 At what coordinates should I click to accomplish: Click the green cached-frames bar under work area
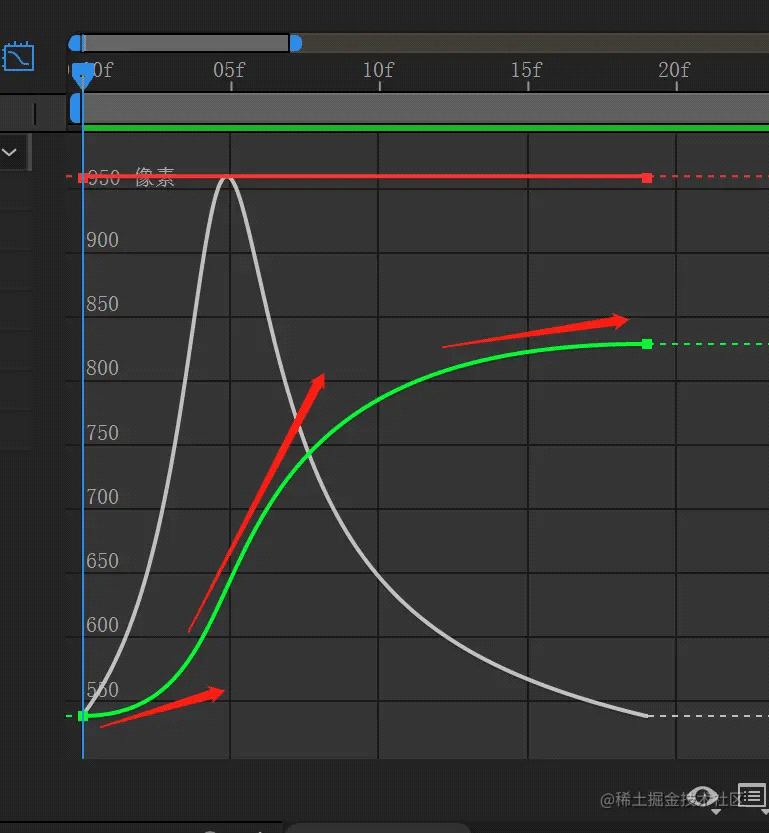click(420, 128)
